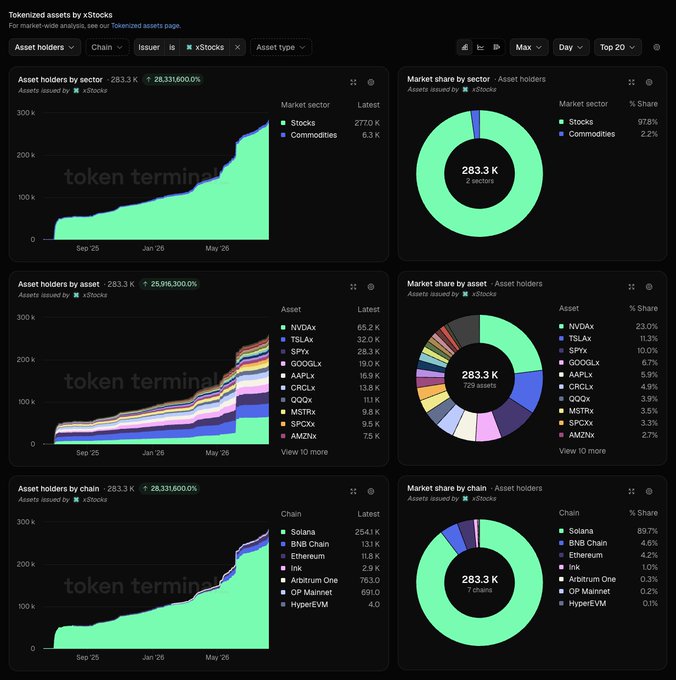Click the orange swatch beside SPCXx in Market share by asset

[x=561, y=423]
